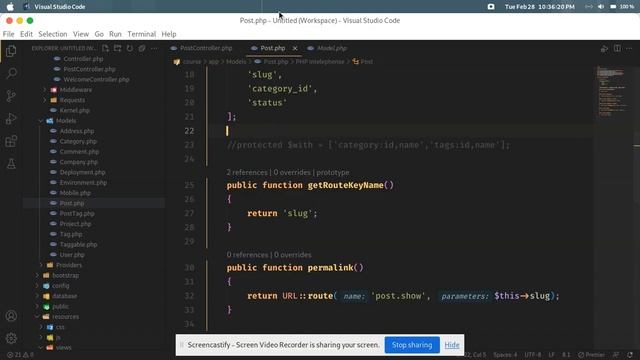The image size is (640, 360).
Task: Expand the public folder
Action: tap(60, 306)
